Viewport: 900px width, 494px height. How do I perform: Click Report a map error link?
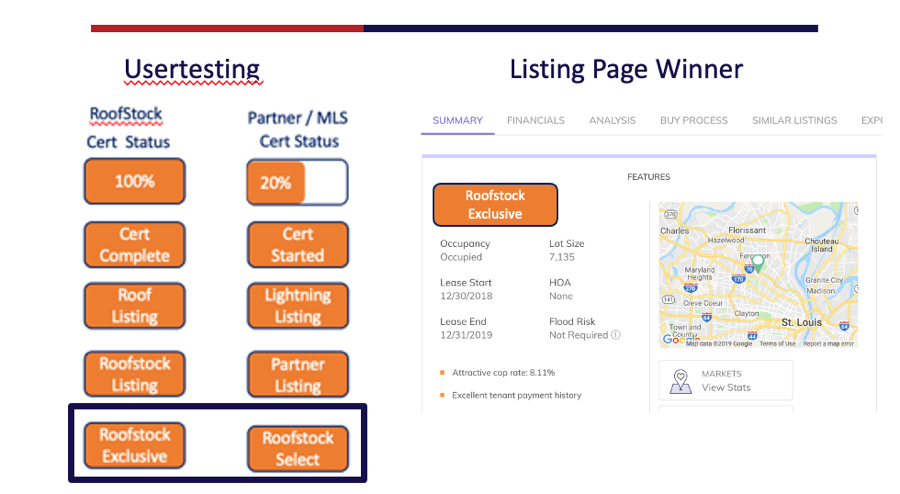click(828, 344)
